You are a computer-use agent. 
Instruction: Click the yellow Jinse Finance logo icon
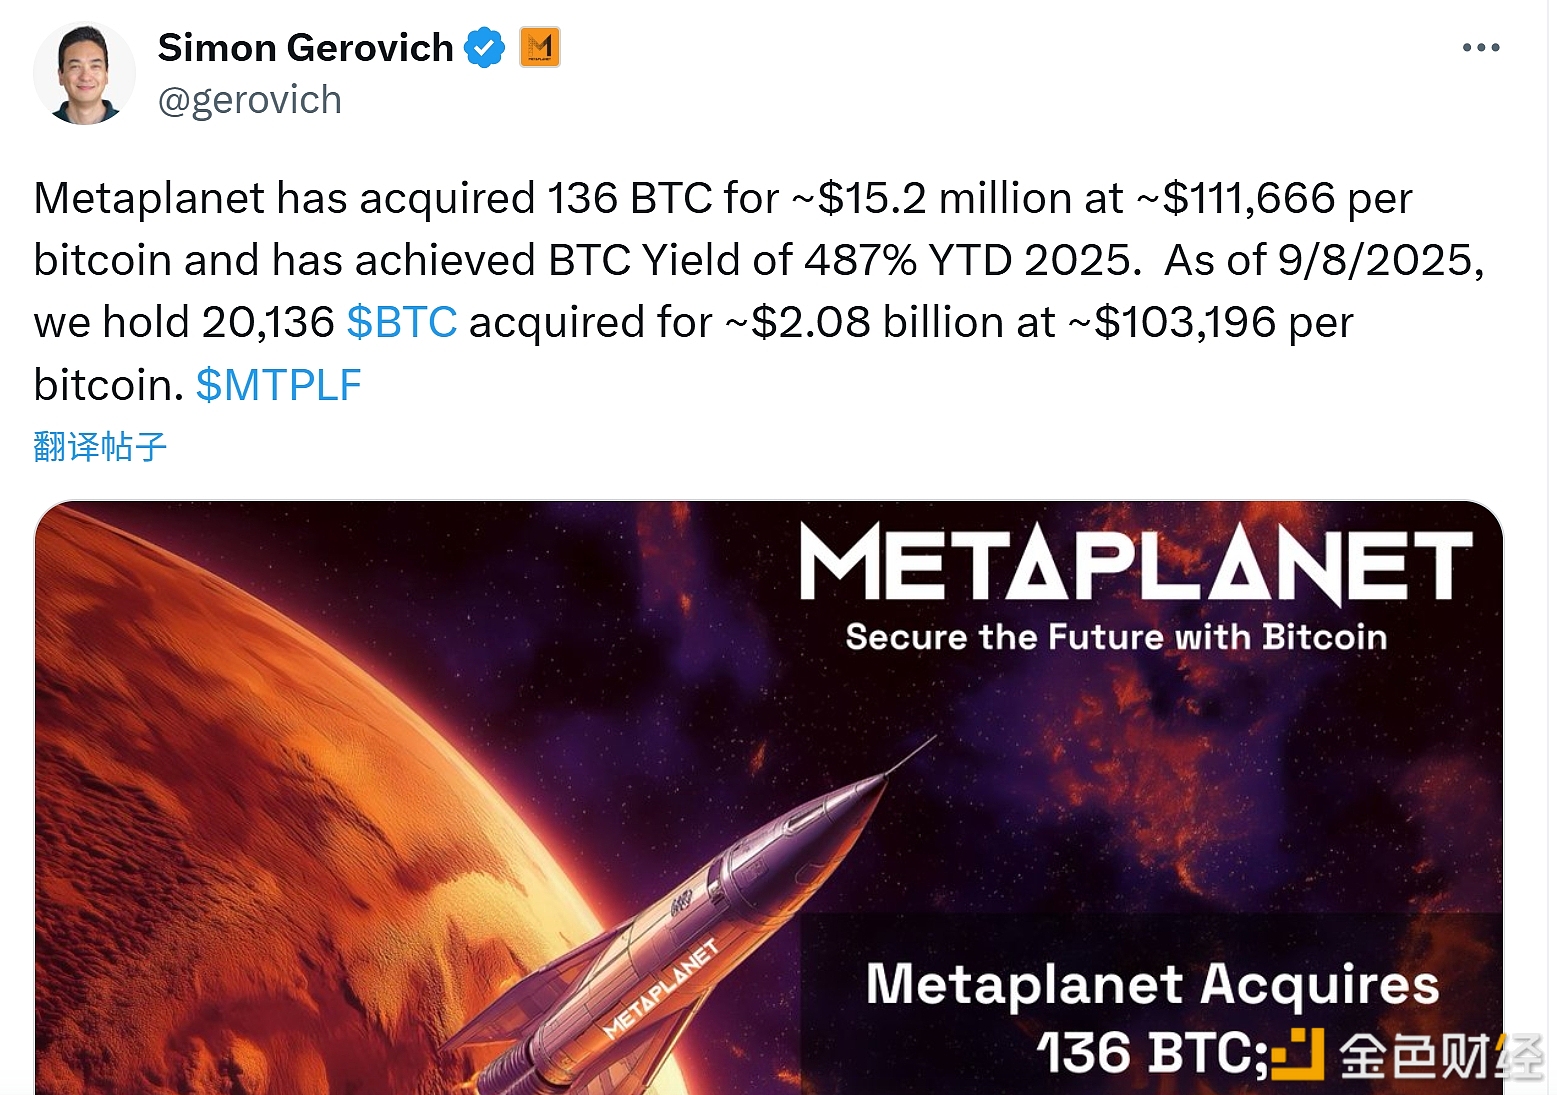point(1298,1054)
